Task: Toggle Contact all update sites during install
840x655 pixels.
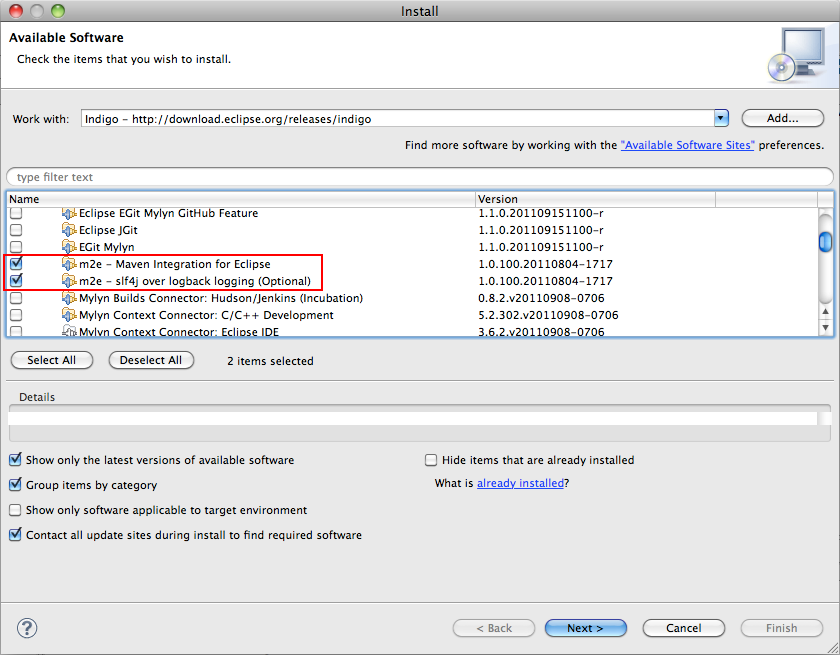Action: pos(16,534)
